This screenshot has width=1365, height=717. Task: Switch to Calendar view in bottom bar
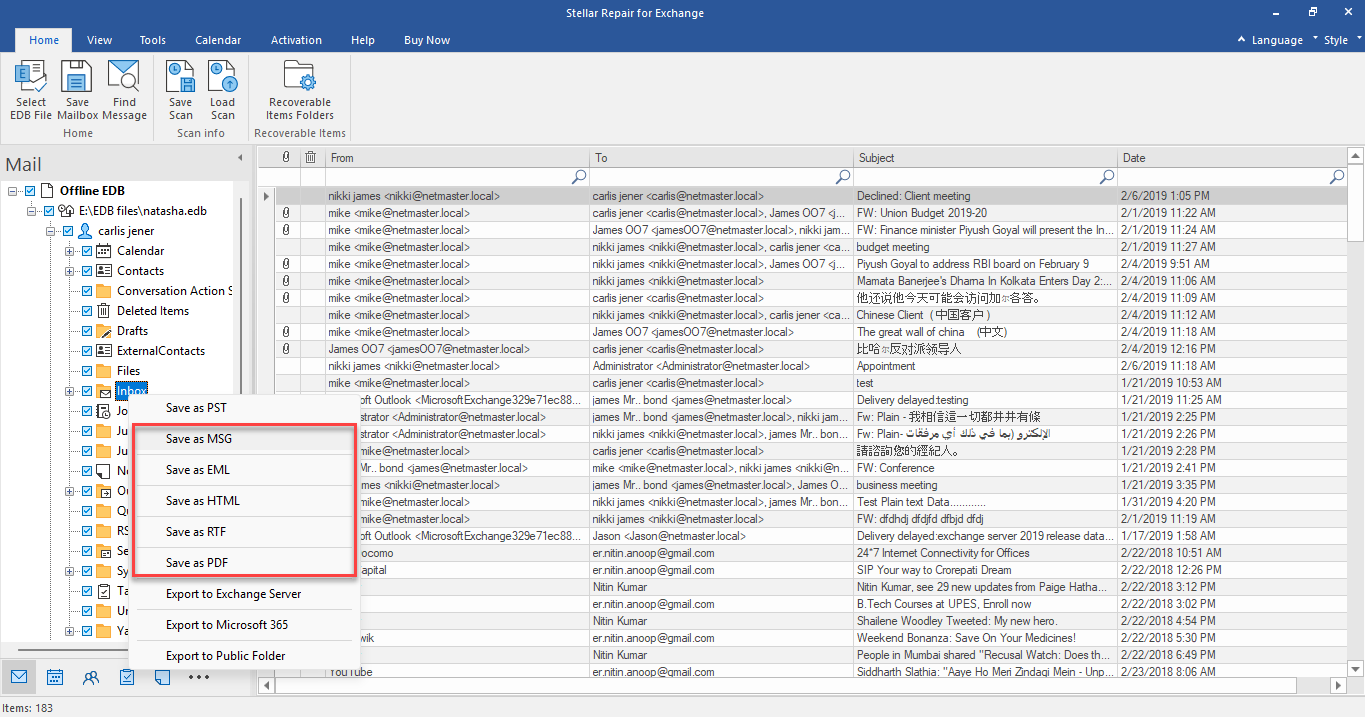point(55,677)
